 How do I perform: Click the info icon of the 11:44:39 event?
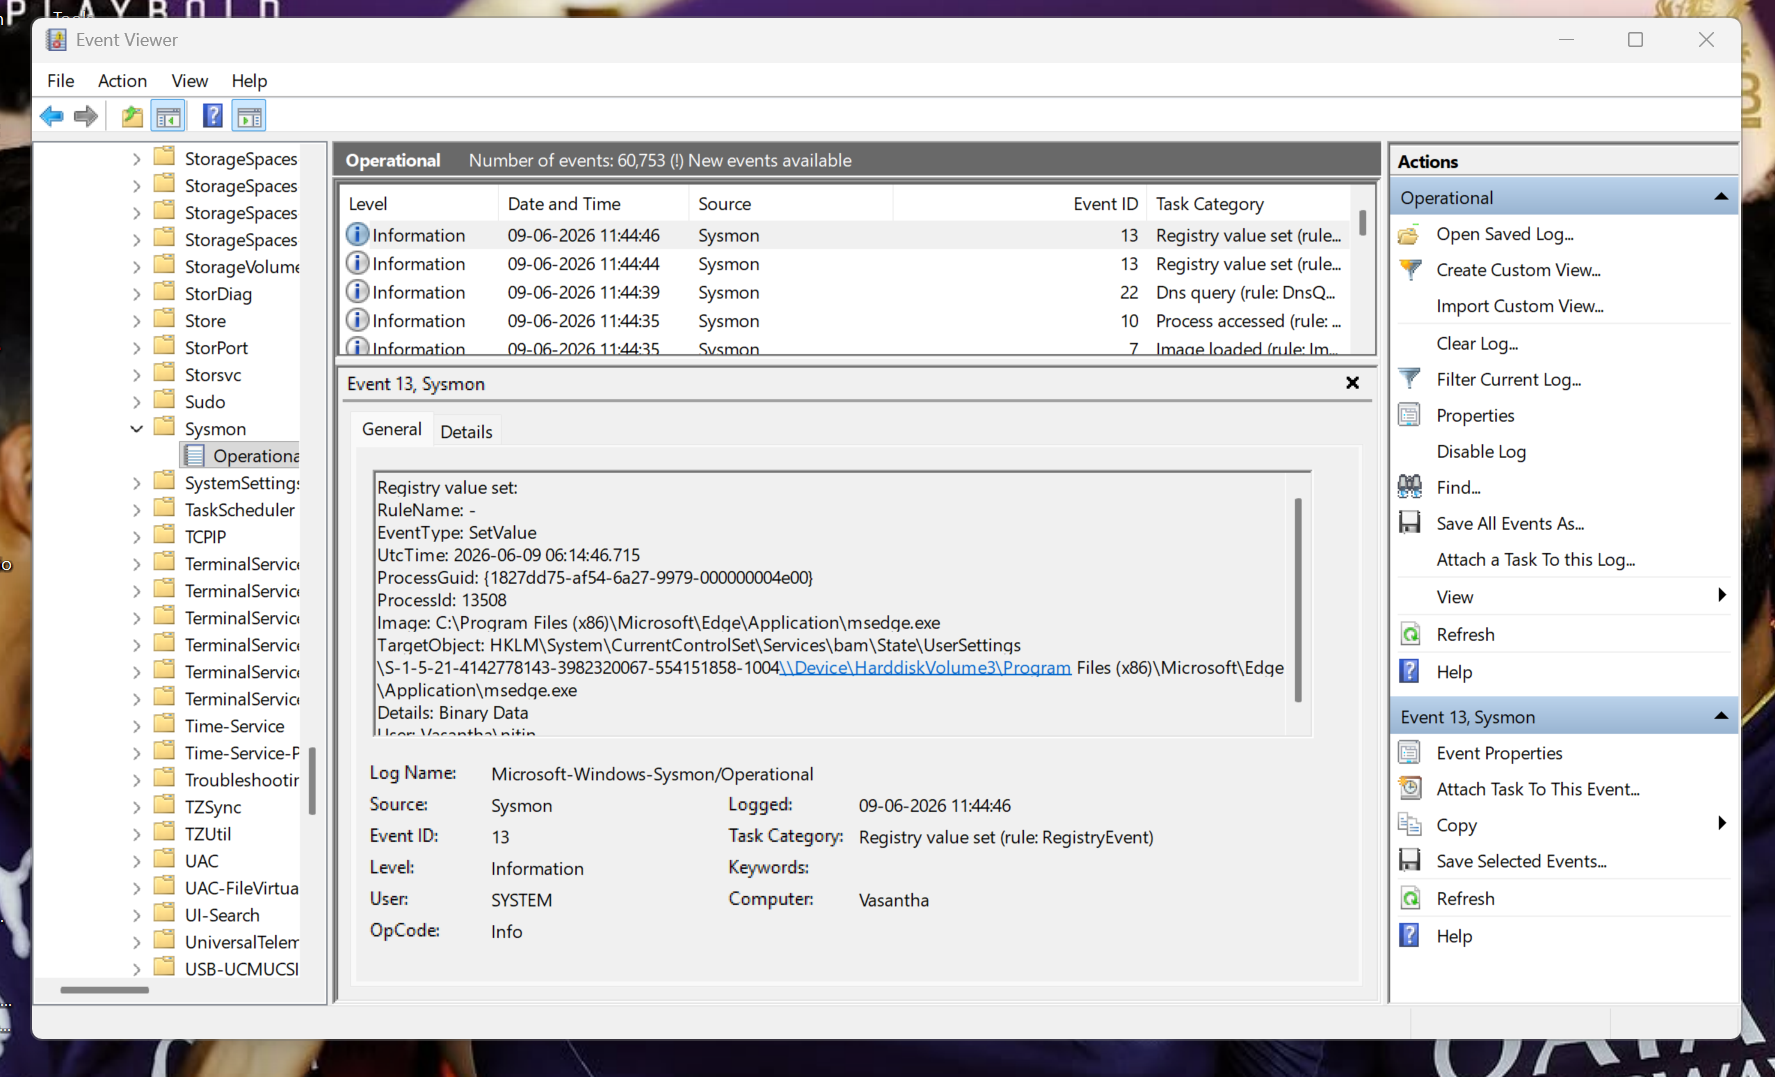click(x=357, y=292)
